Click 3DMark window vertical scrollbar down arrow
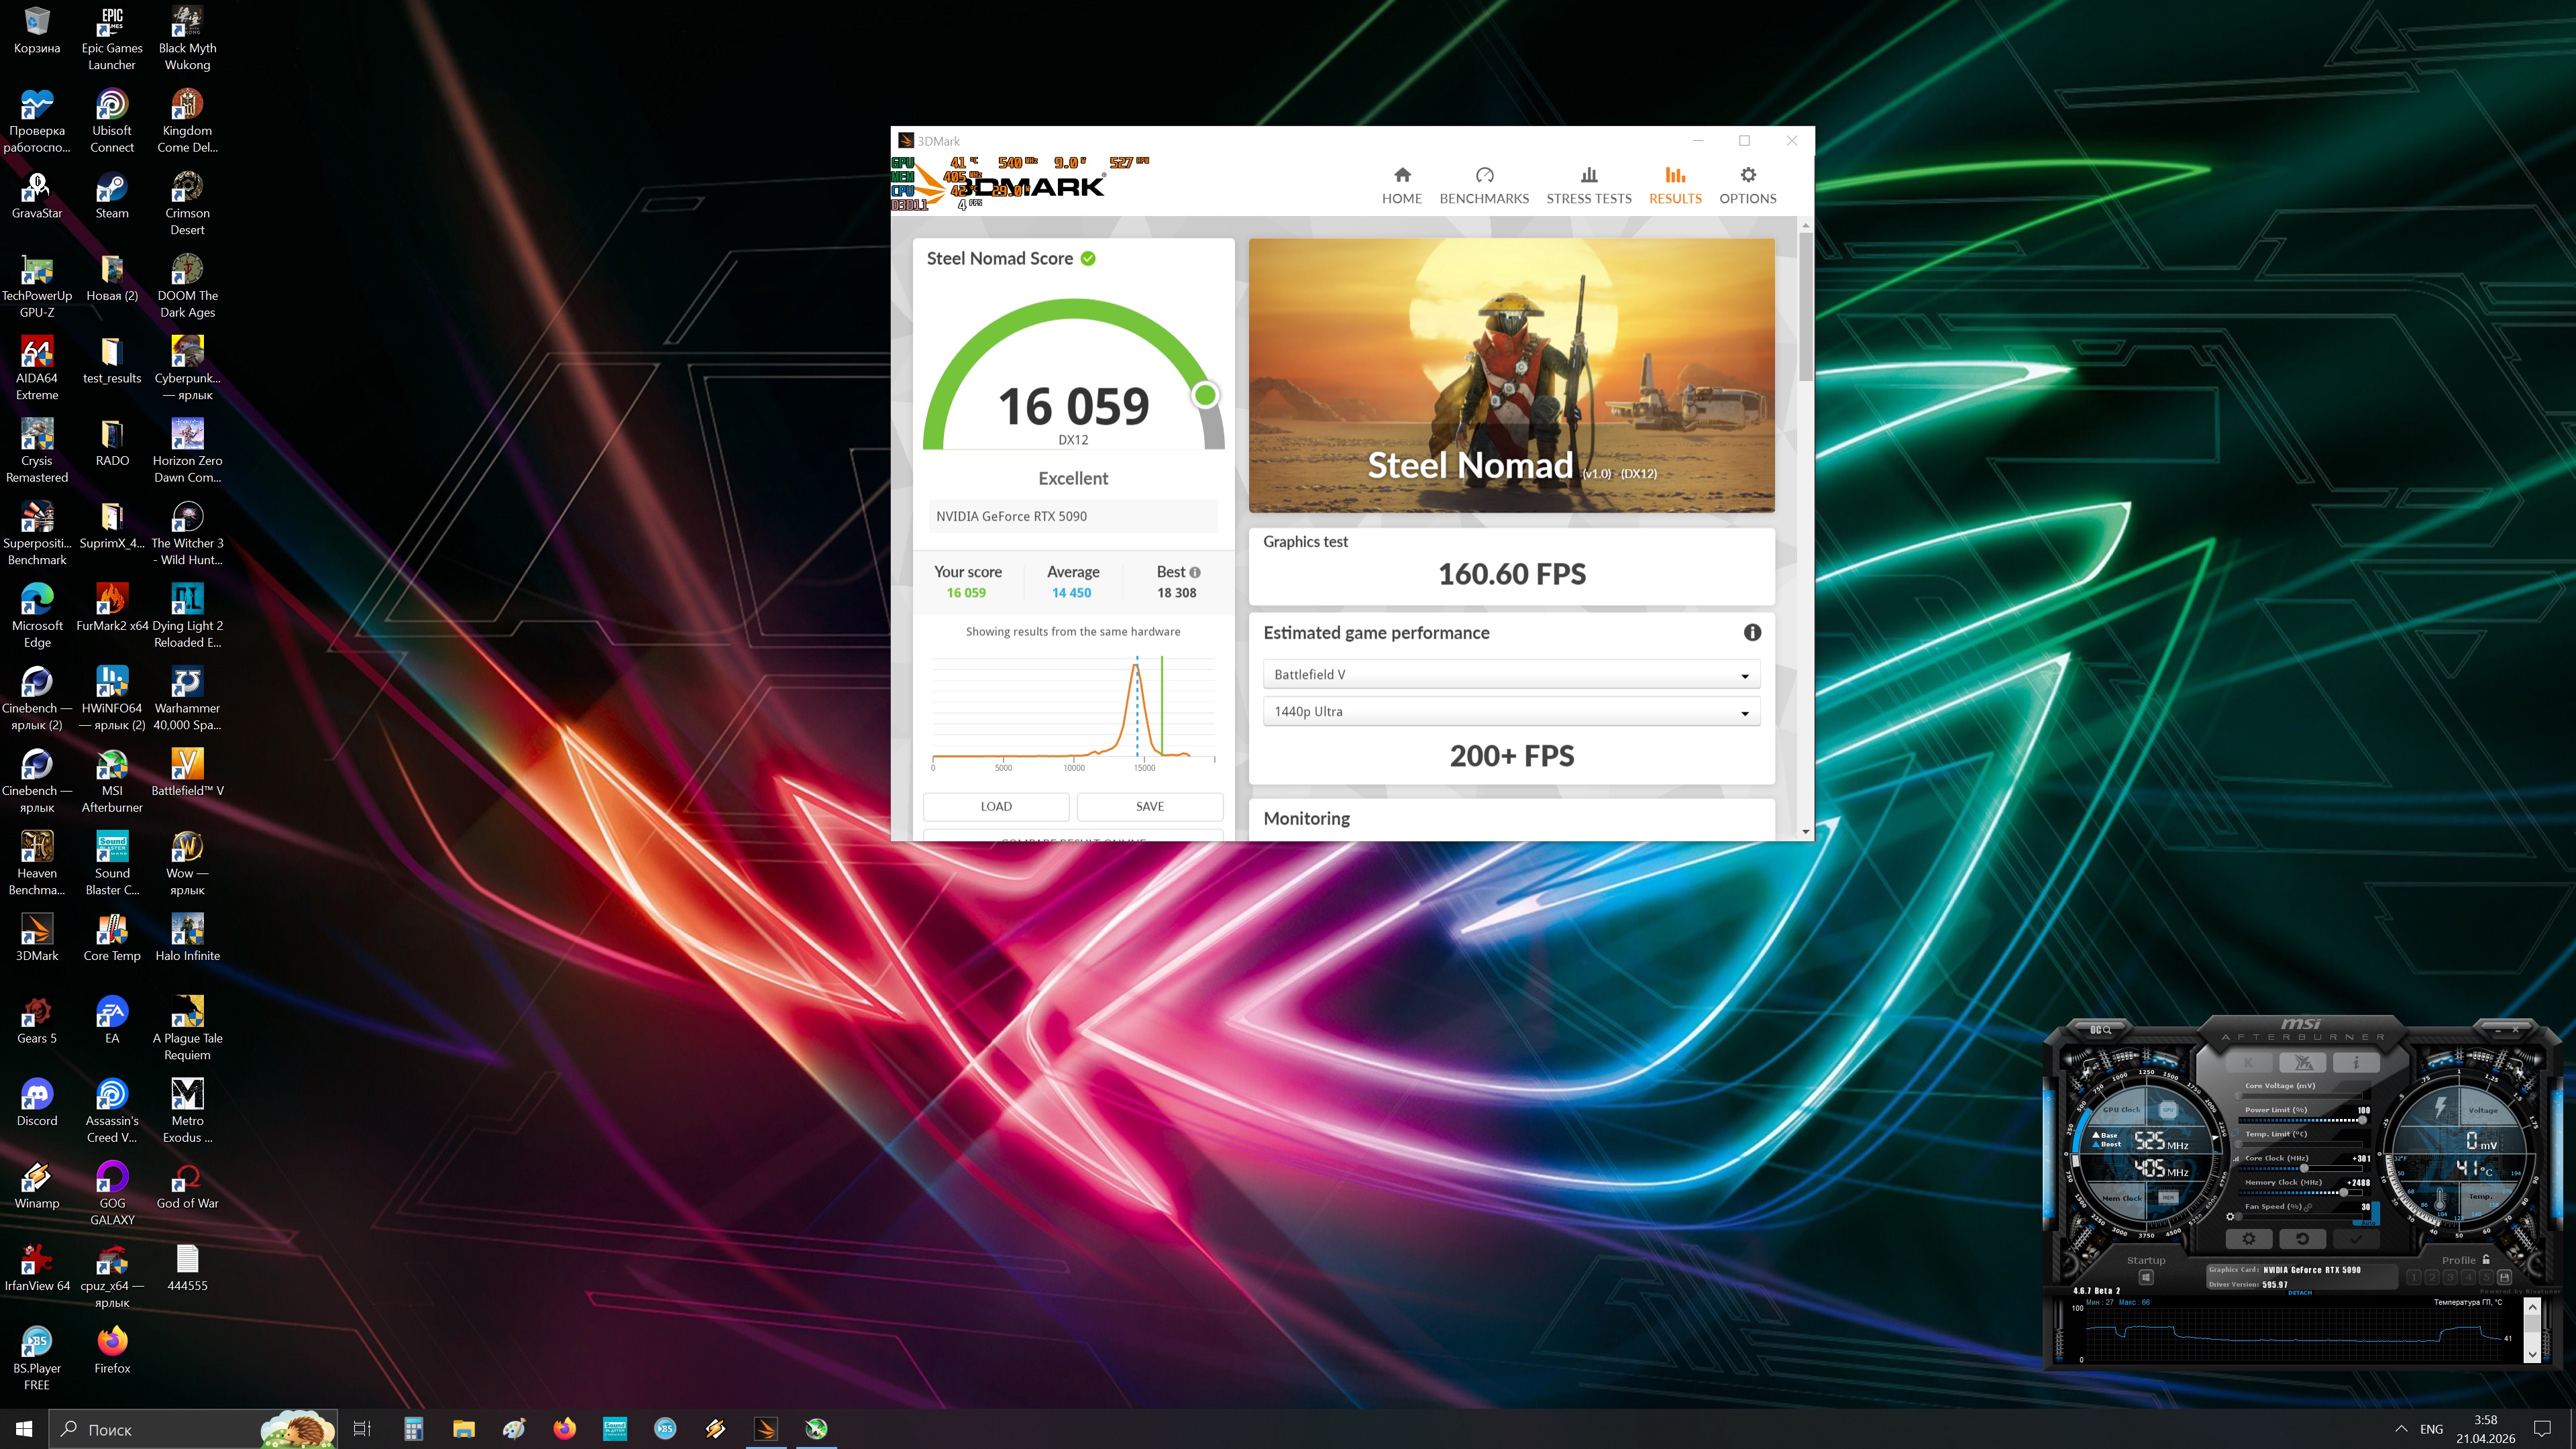The height and width of the screenshot is (1449, 2576). coord(1805,832)
